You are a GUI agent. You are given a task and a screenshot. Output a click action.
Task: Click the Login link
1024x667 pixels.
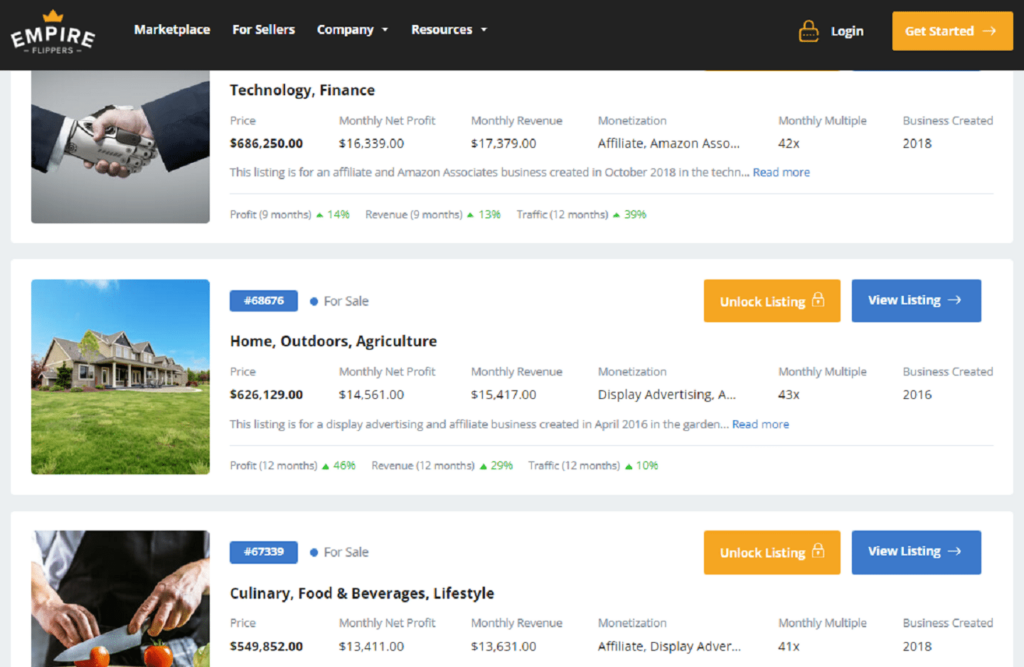pos(846,31)
